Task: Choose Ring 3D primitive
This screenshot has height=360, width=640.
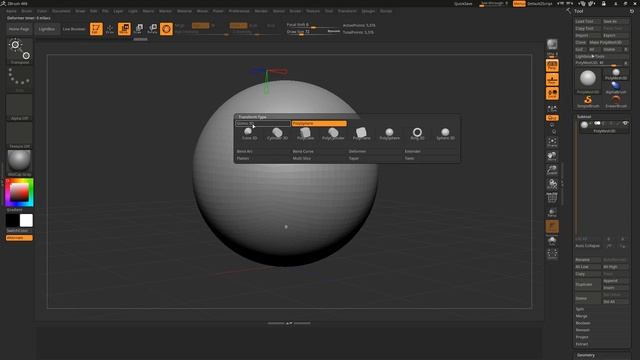Action: (x=417, y=133)
